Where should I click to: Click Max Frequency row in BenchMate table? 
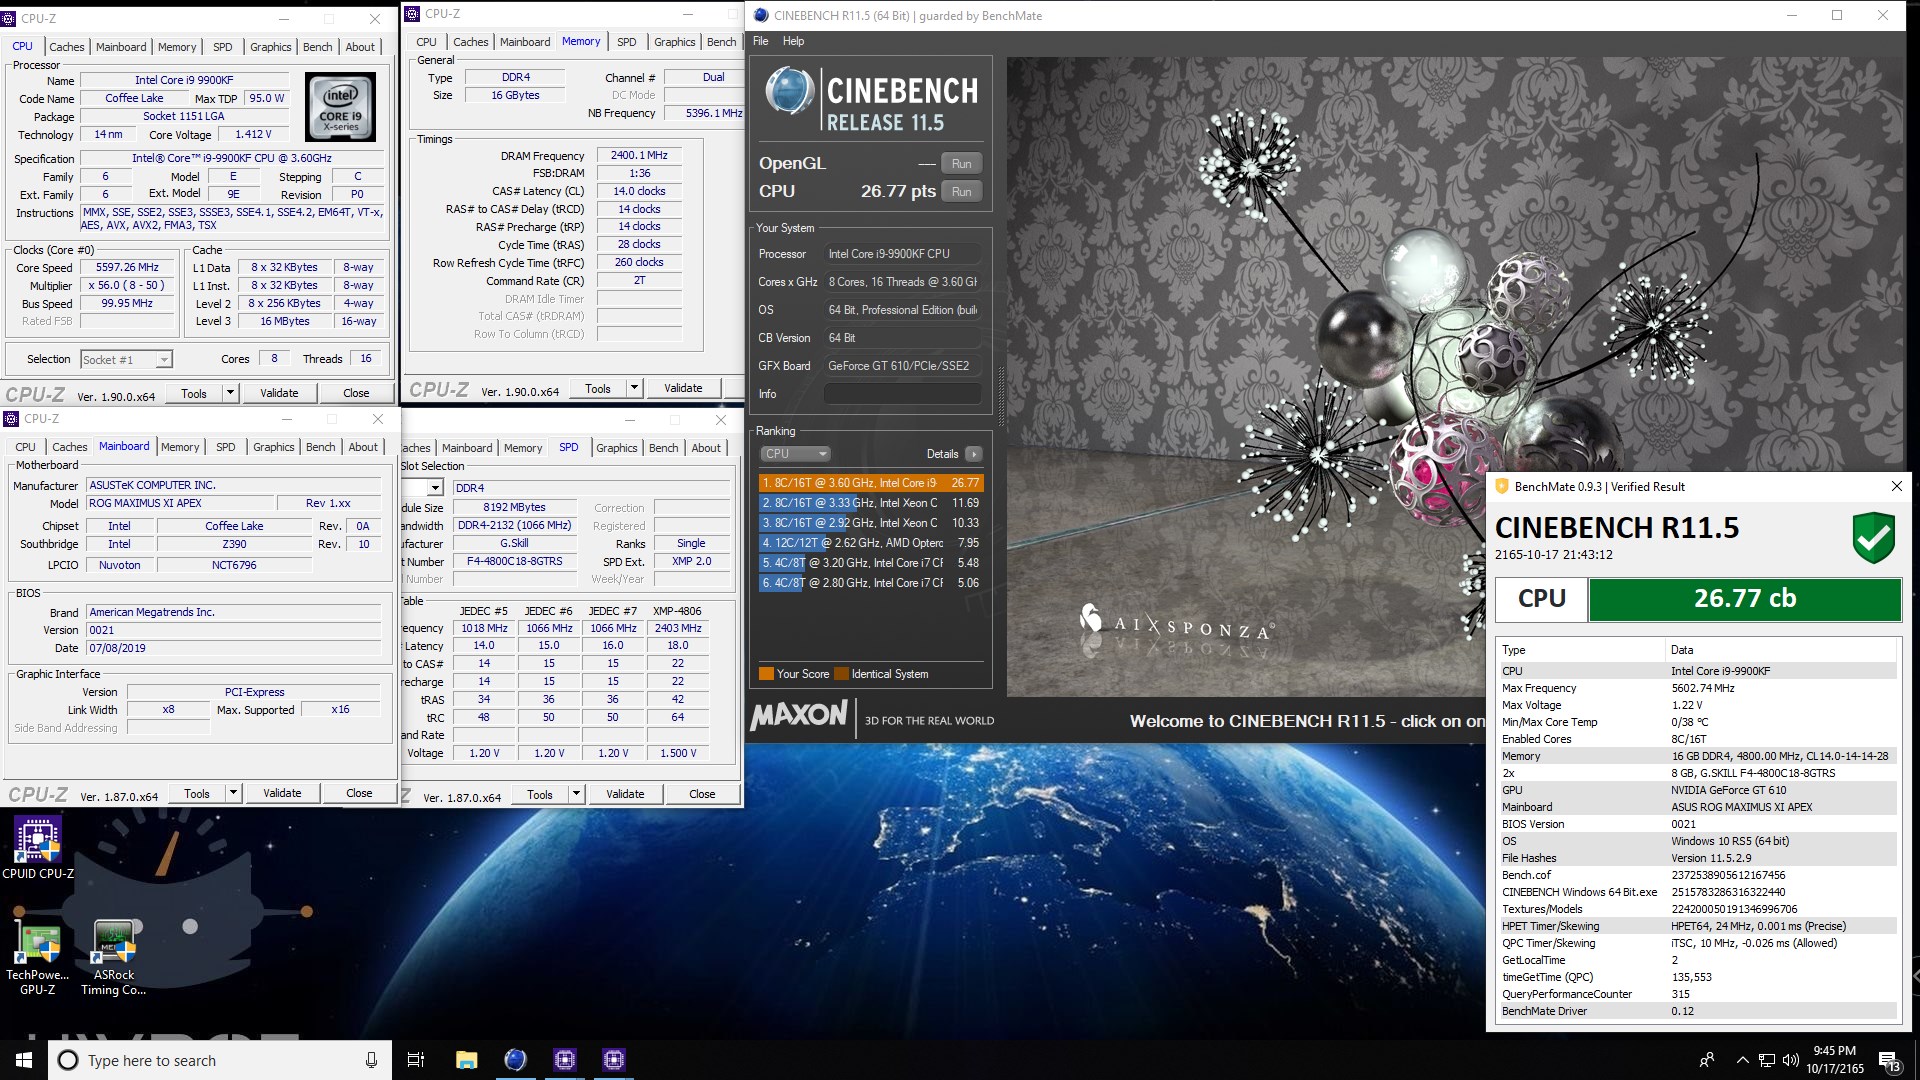coord(1697,688)
